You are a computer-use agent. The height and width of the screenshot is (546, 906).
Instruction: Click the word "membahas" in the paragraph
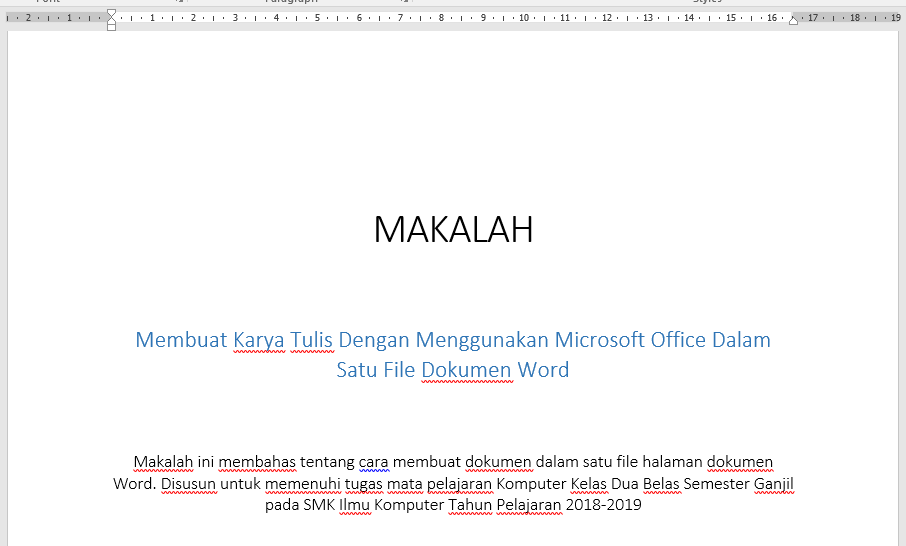coord(257,462)
